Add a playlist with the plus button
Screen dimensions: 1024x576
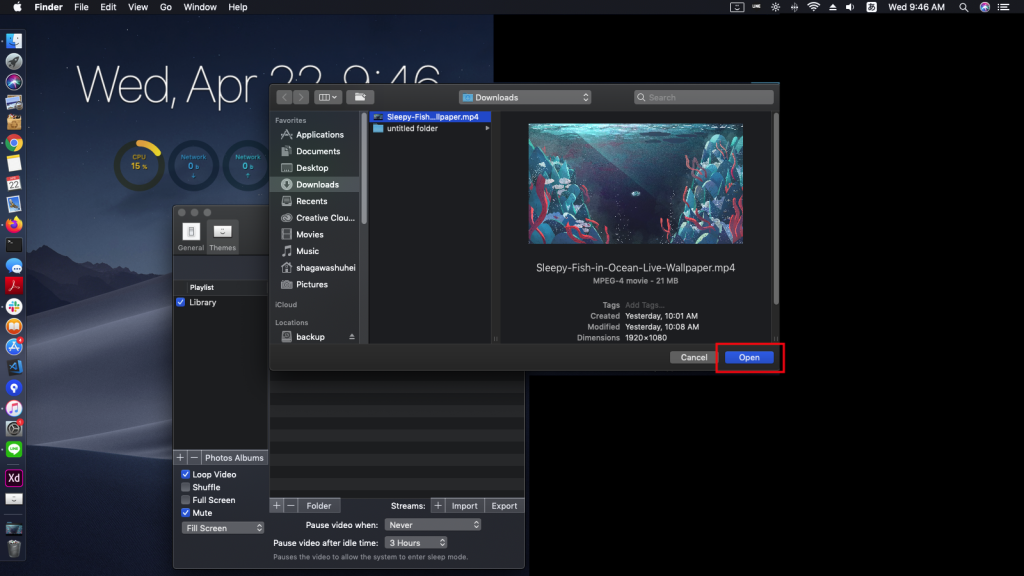[180, 458]
